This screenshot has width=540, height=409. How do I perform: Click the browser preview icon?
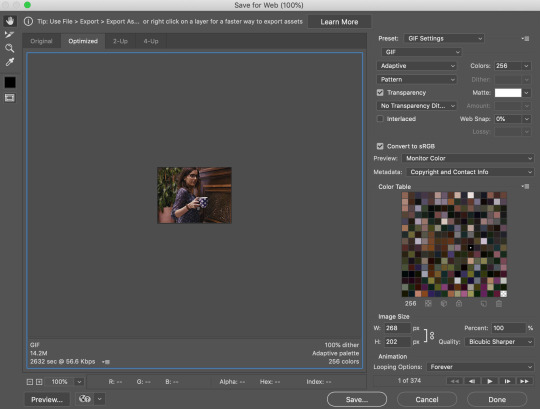(x=85, y=399)
